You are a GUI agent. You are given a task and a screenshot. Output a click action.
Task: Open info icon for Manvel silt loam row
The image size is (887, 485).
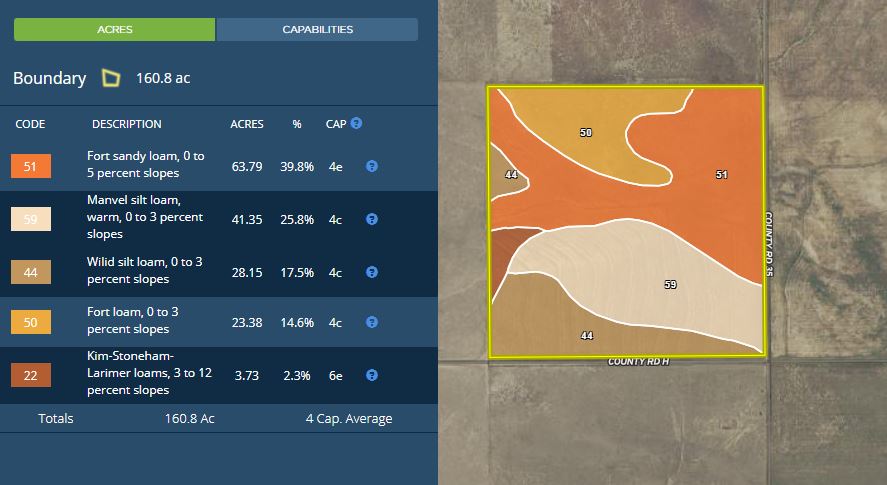[x=371, y=218]
